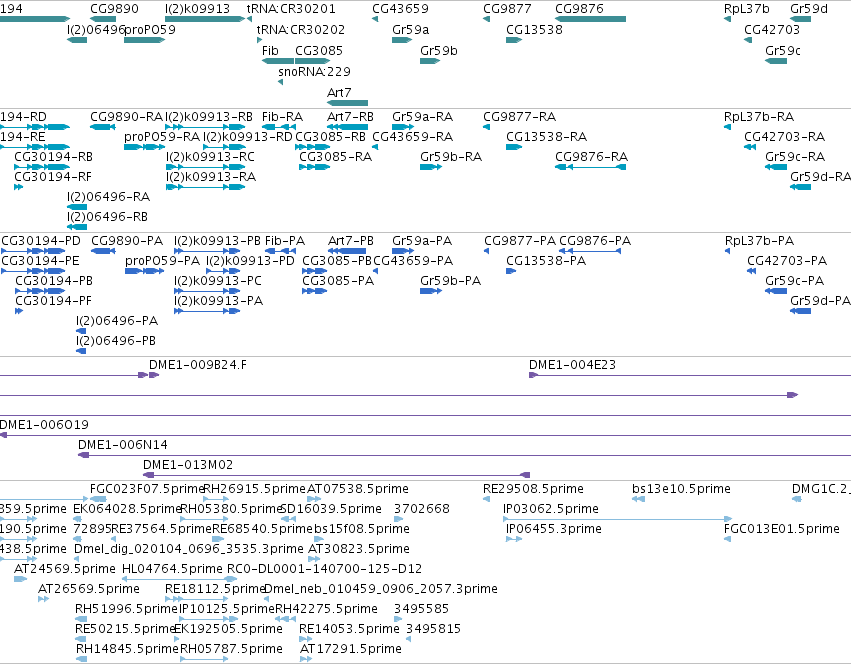
Task: Select the CG42703 gene label
Action: [772, 29]
